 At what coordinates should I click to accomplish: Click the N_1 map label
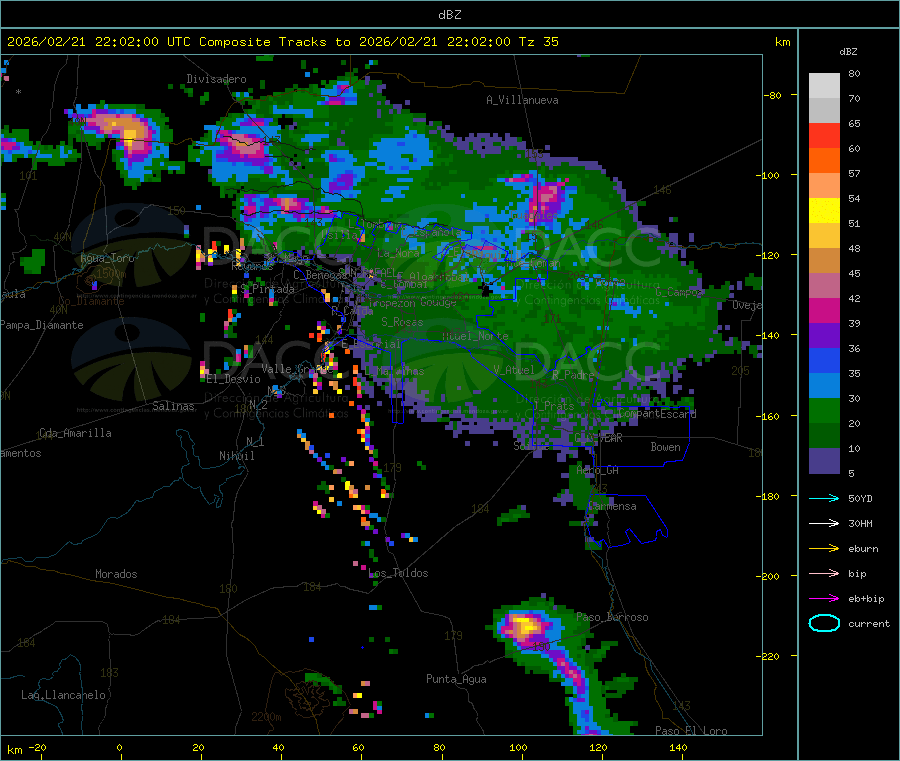click(255, 441)
